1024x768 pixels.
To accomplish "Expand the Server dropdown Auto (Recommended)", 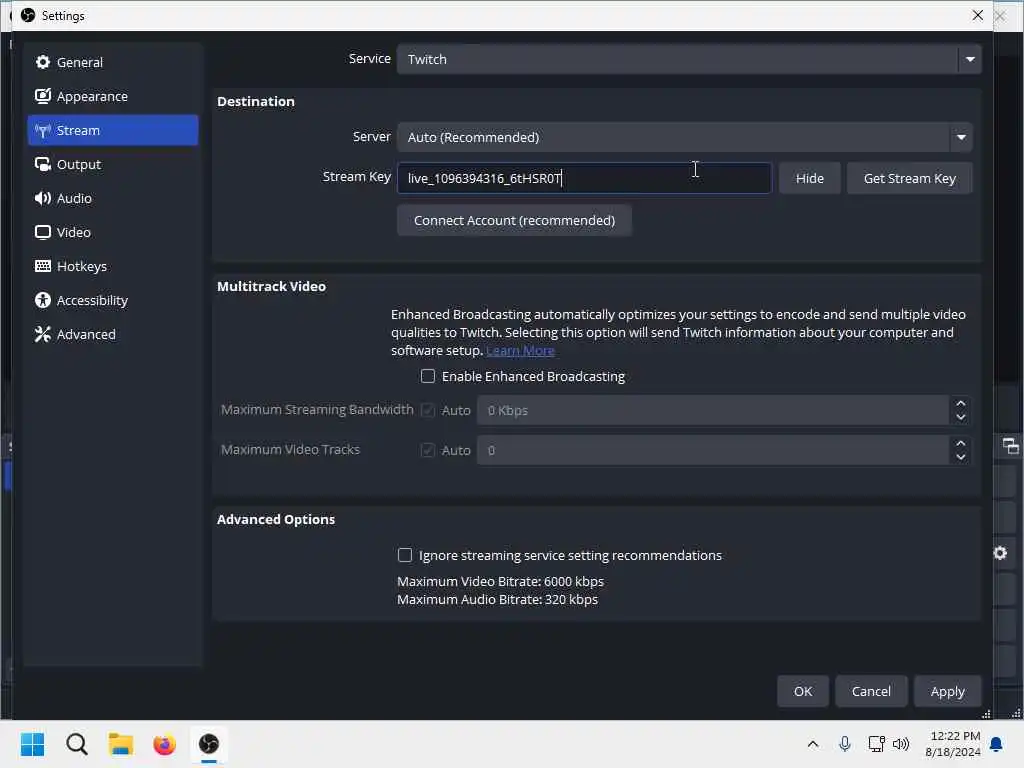I will pyautogui.click(x=684, y=137).
